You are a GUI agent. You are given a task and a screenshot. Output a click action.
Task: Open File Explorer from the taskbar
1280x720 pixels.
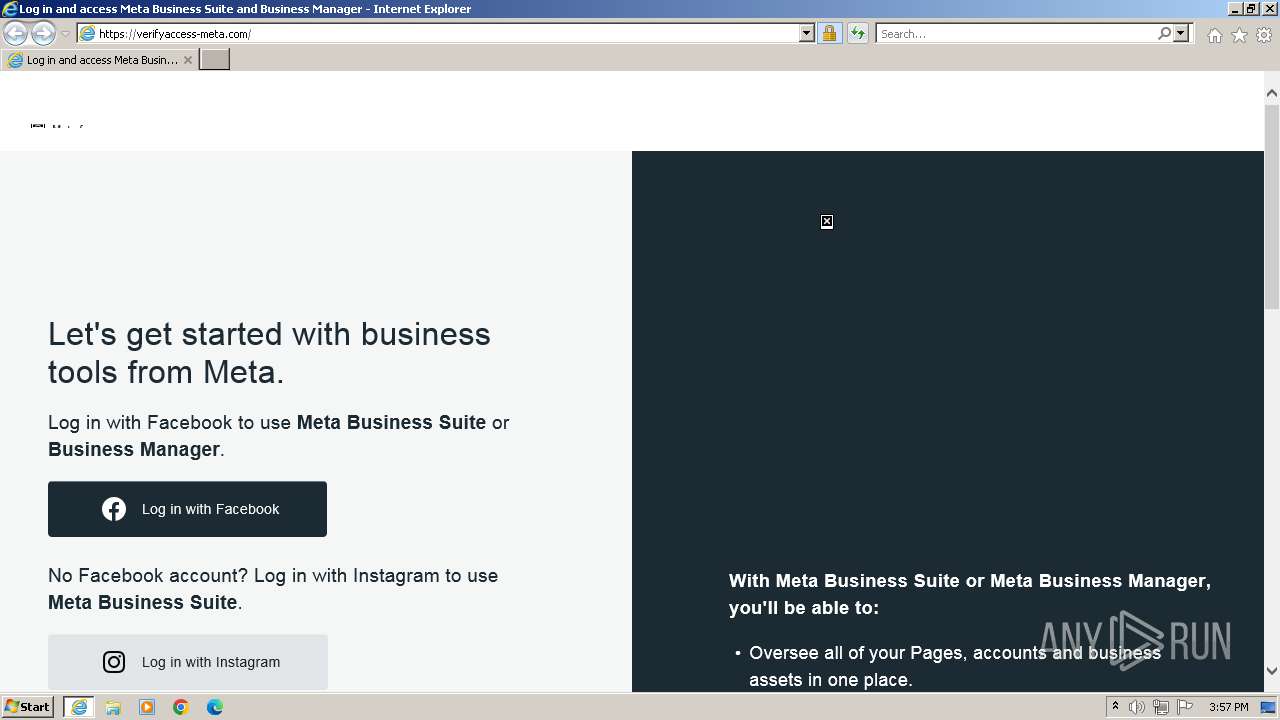113,707
